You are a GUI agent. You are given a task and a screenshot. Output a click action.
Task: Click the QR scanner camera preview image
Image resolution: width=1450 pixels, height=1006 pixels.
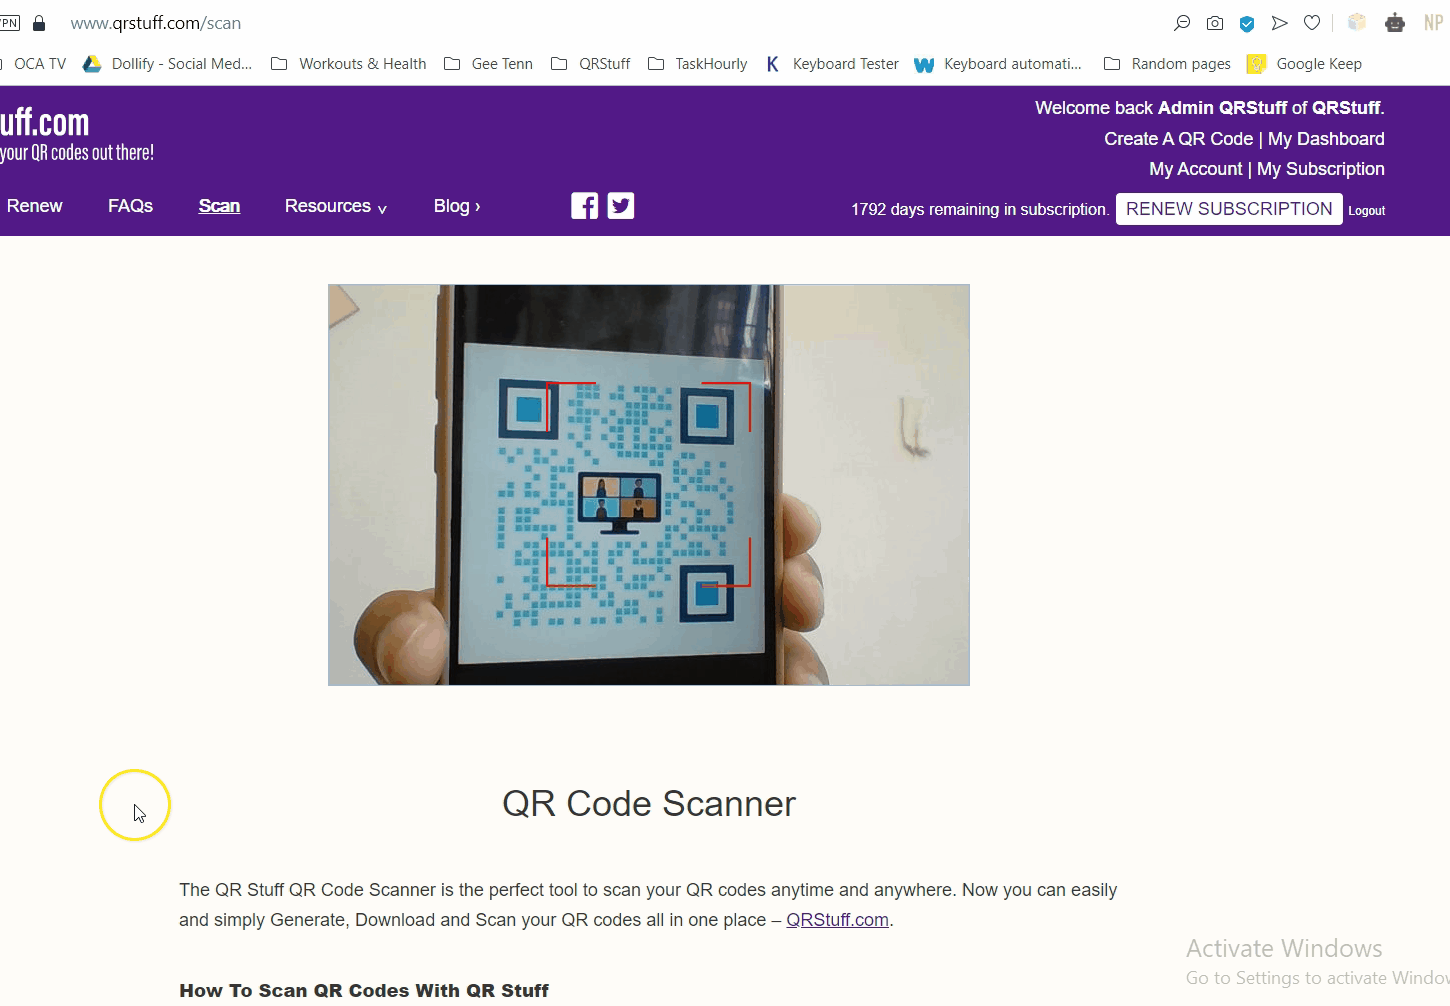pos(649,485)
